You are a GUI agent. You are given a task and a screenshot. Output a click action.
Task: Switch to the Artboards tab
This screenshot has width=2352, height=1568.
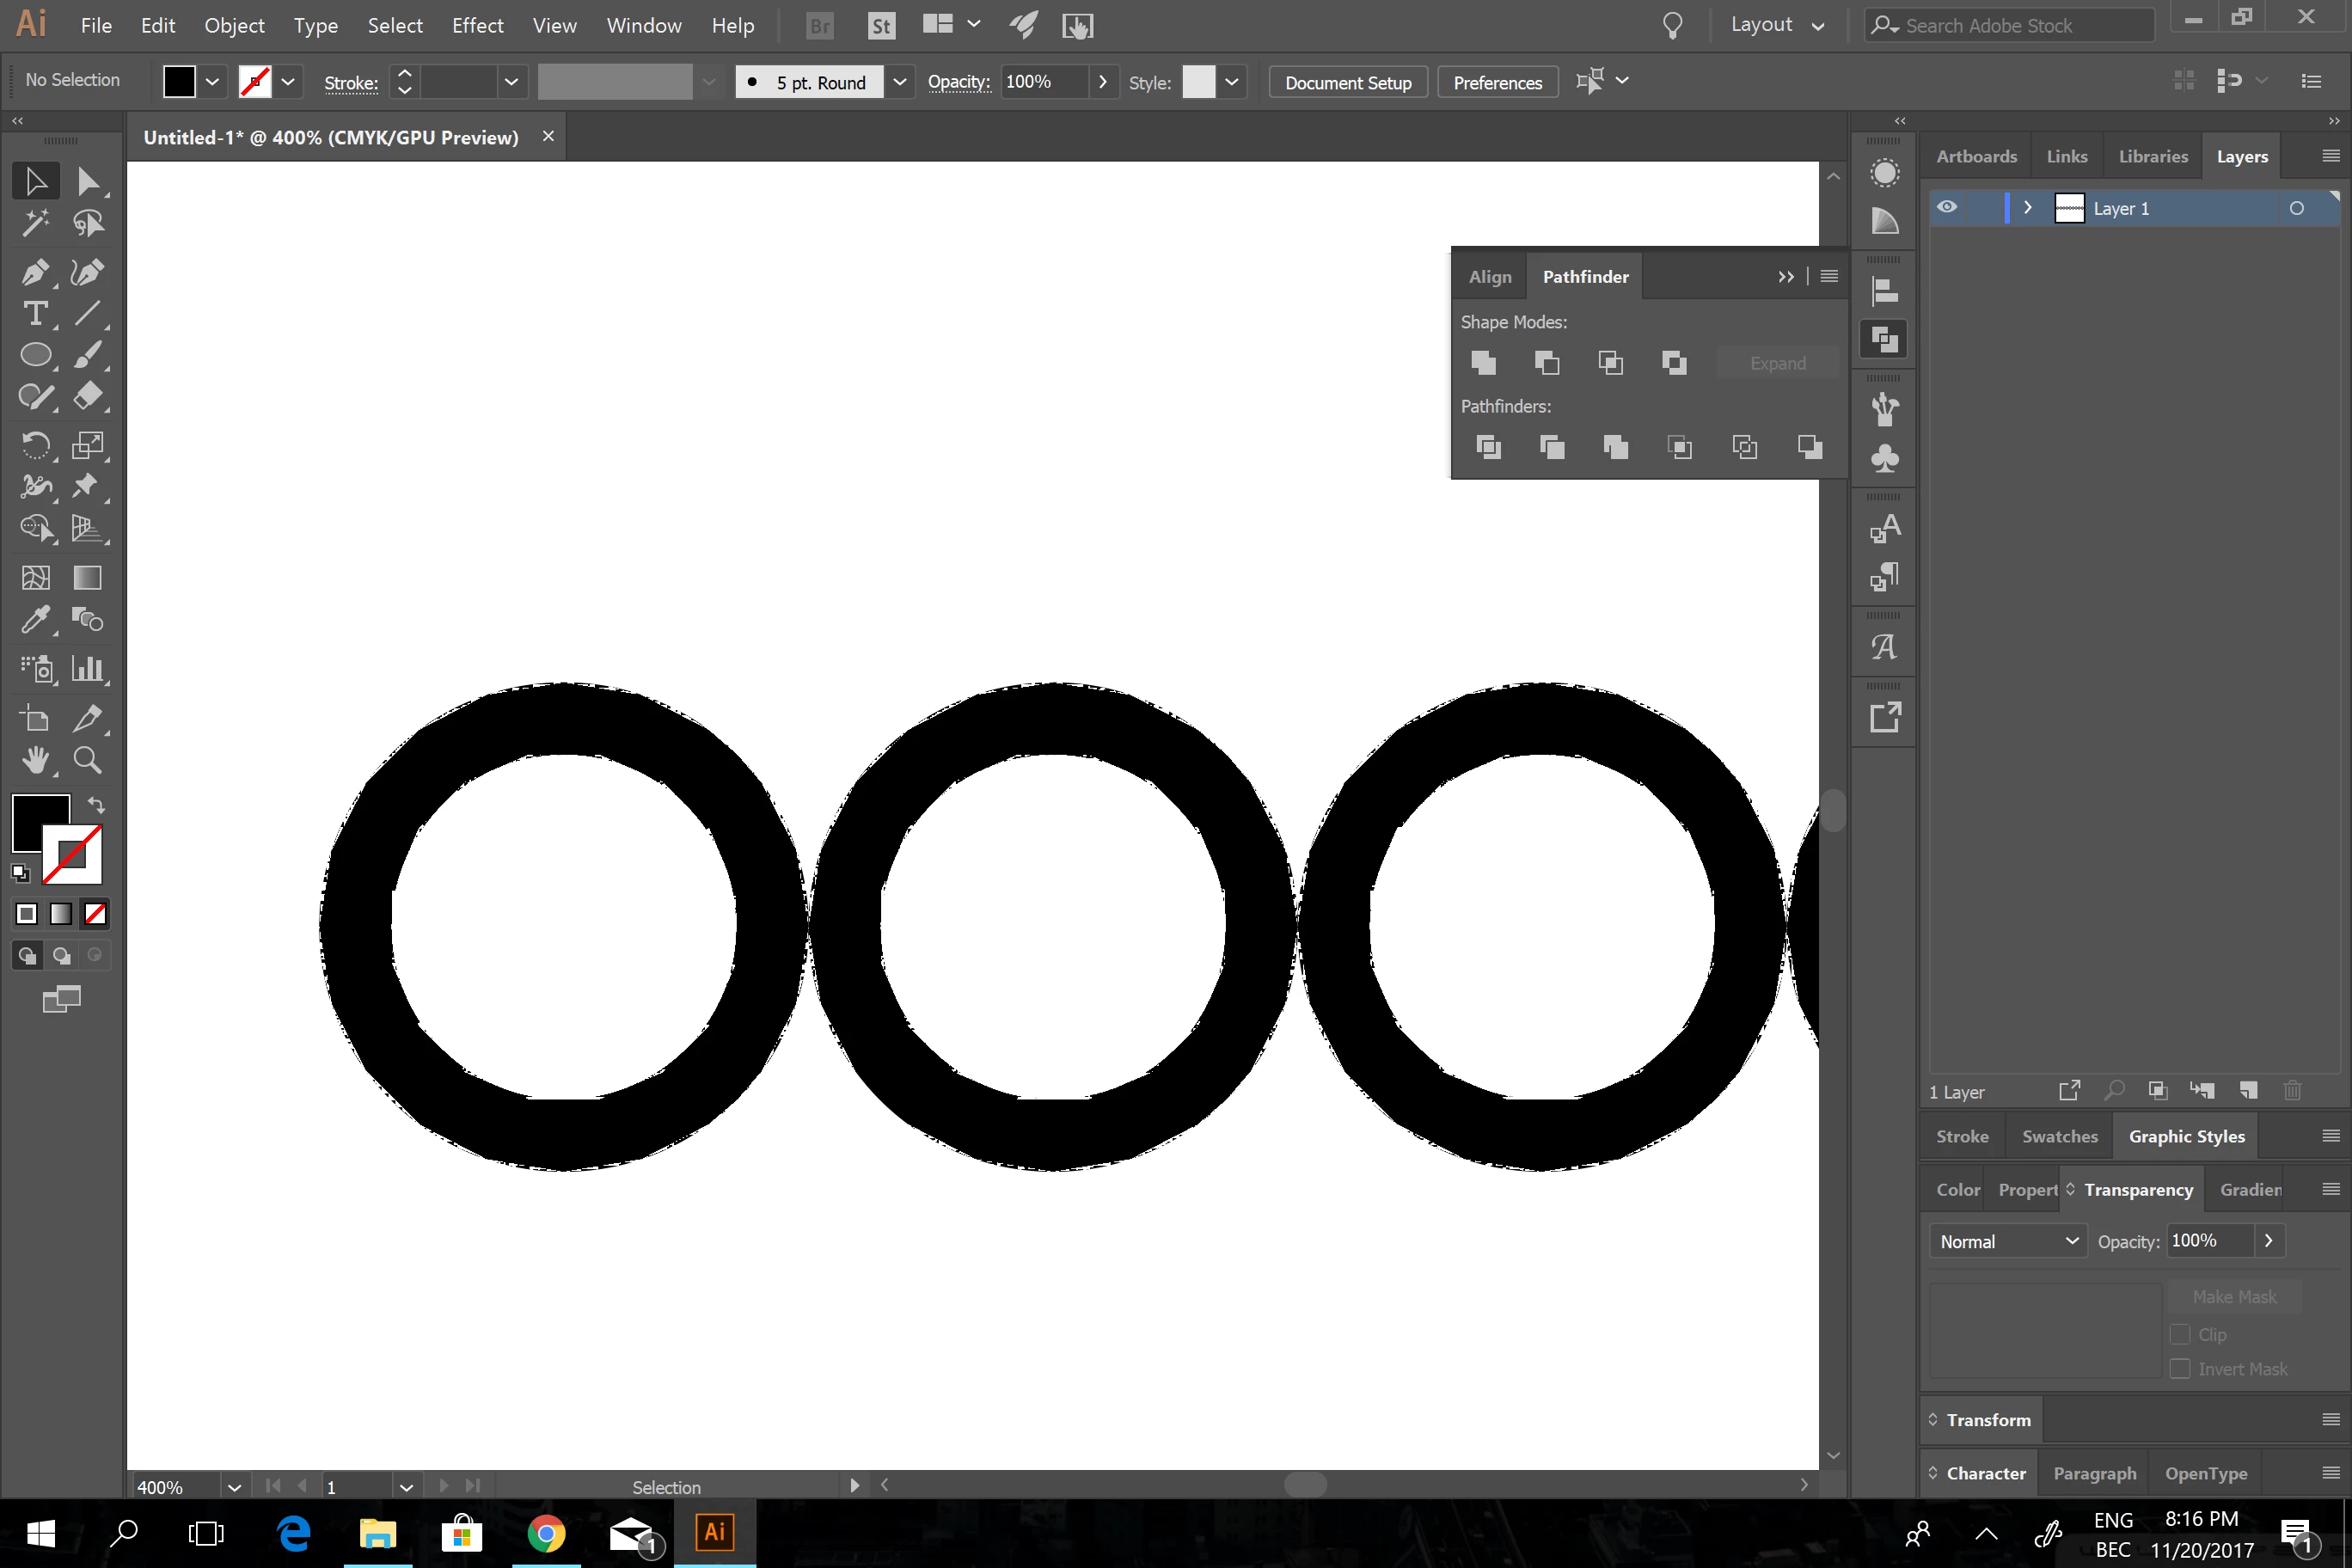pyautogui.click(x=1976, y=157)
